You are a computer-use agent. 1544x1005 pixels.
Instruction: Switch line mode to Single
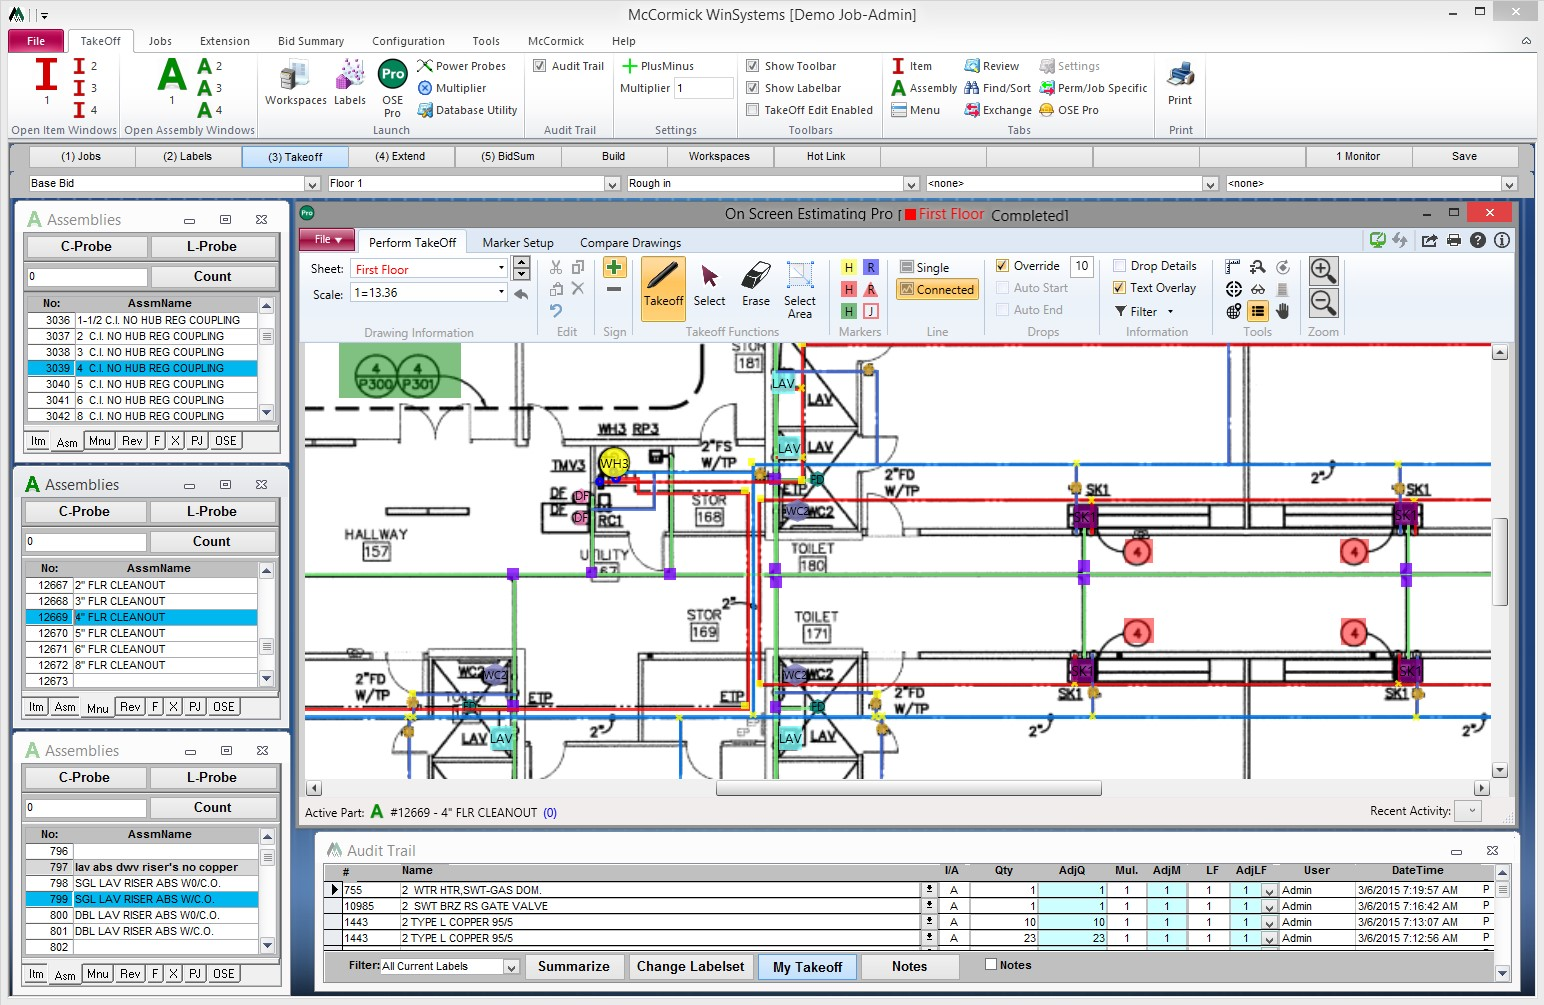[x=925, y=267]
